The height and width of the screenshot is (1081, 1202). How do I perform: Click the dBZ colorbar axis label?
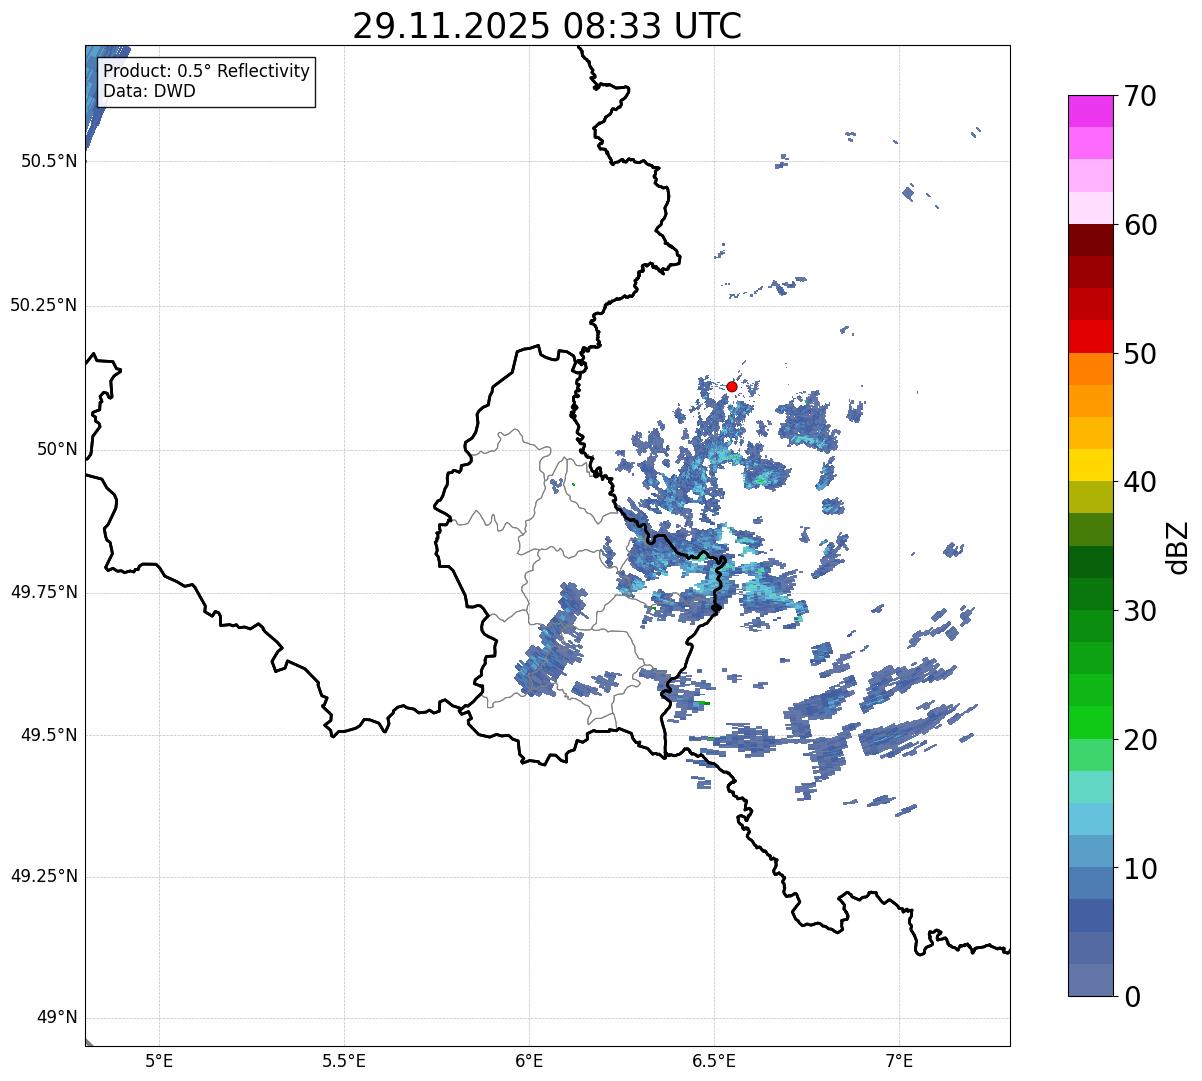[x=1178, y=547]
